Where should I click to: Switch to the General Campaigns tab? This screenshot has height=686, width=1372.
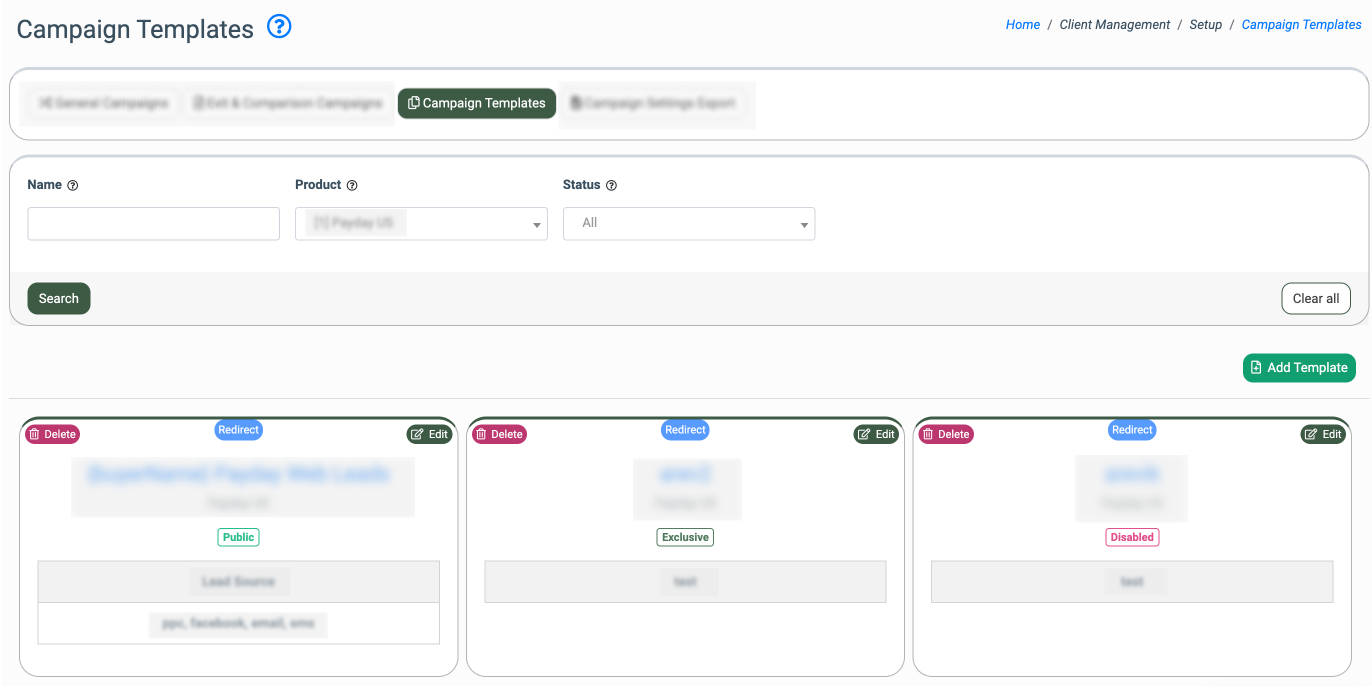[103, 103]
